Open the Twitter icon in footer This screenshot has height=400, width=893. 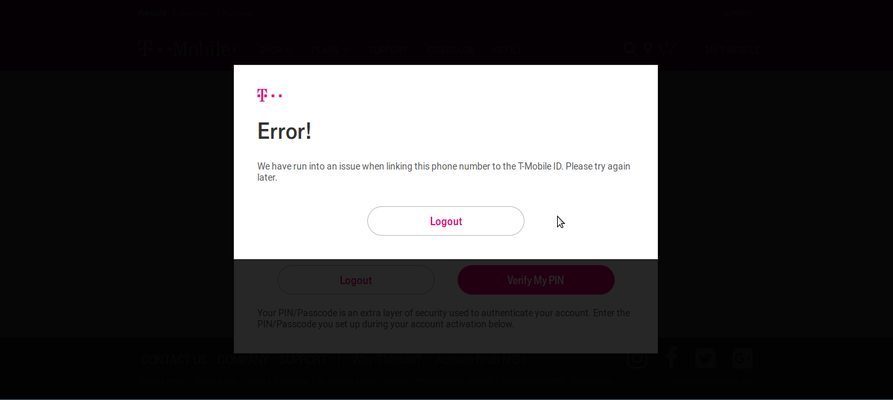pyautogui.click(x=705, y=358)
